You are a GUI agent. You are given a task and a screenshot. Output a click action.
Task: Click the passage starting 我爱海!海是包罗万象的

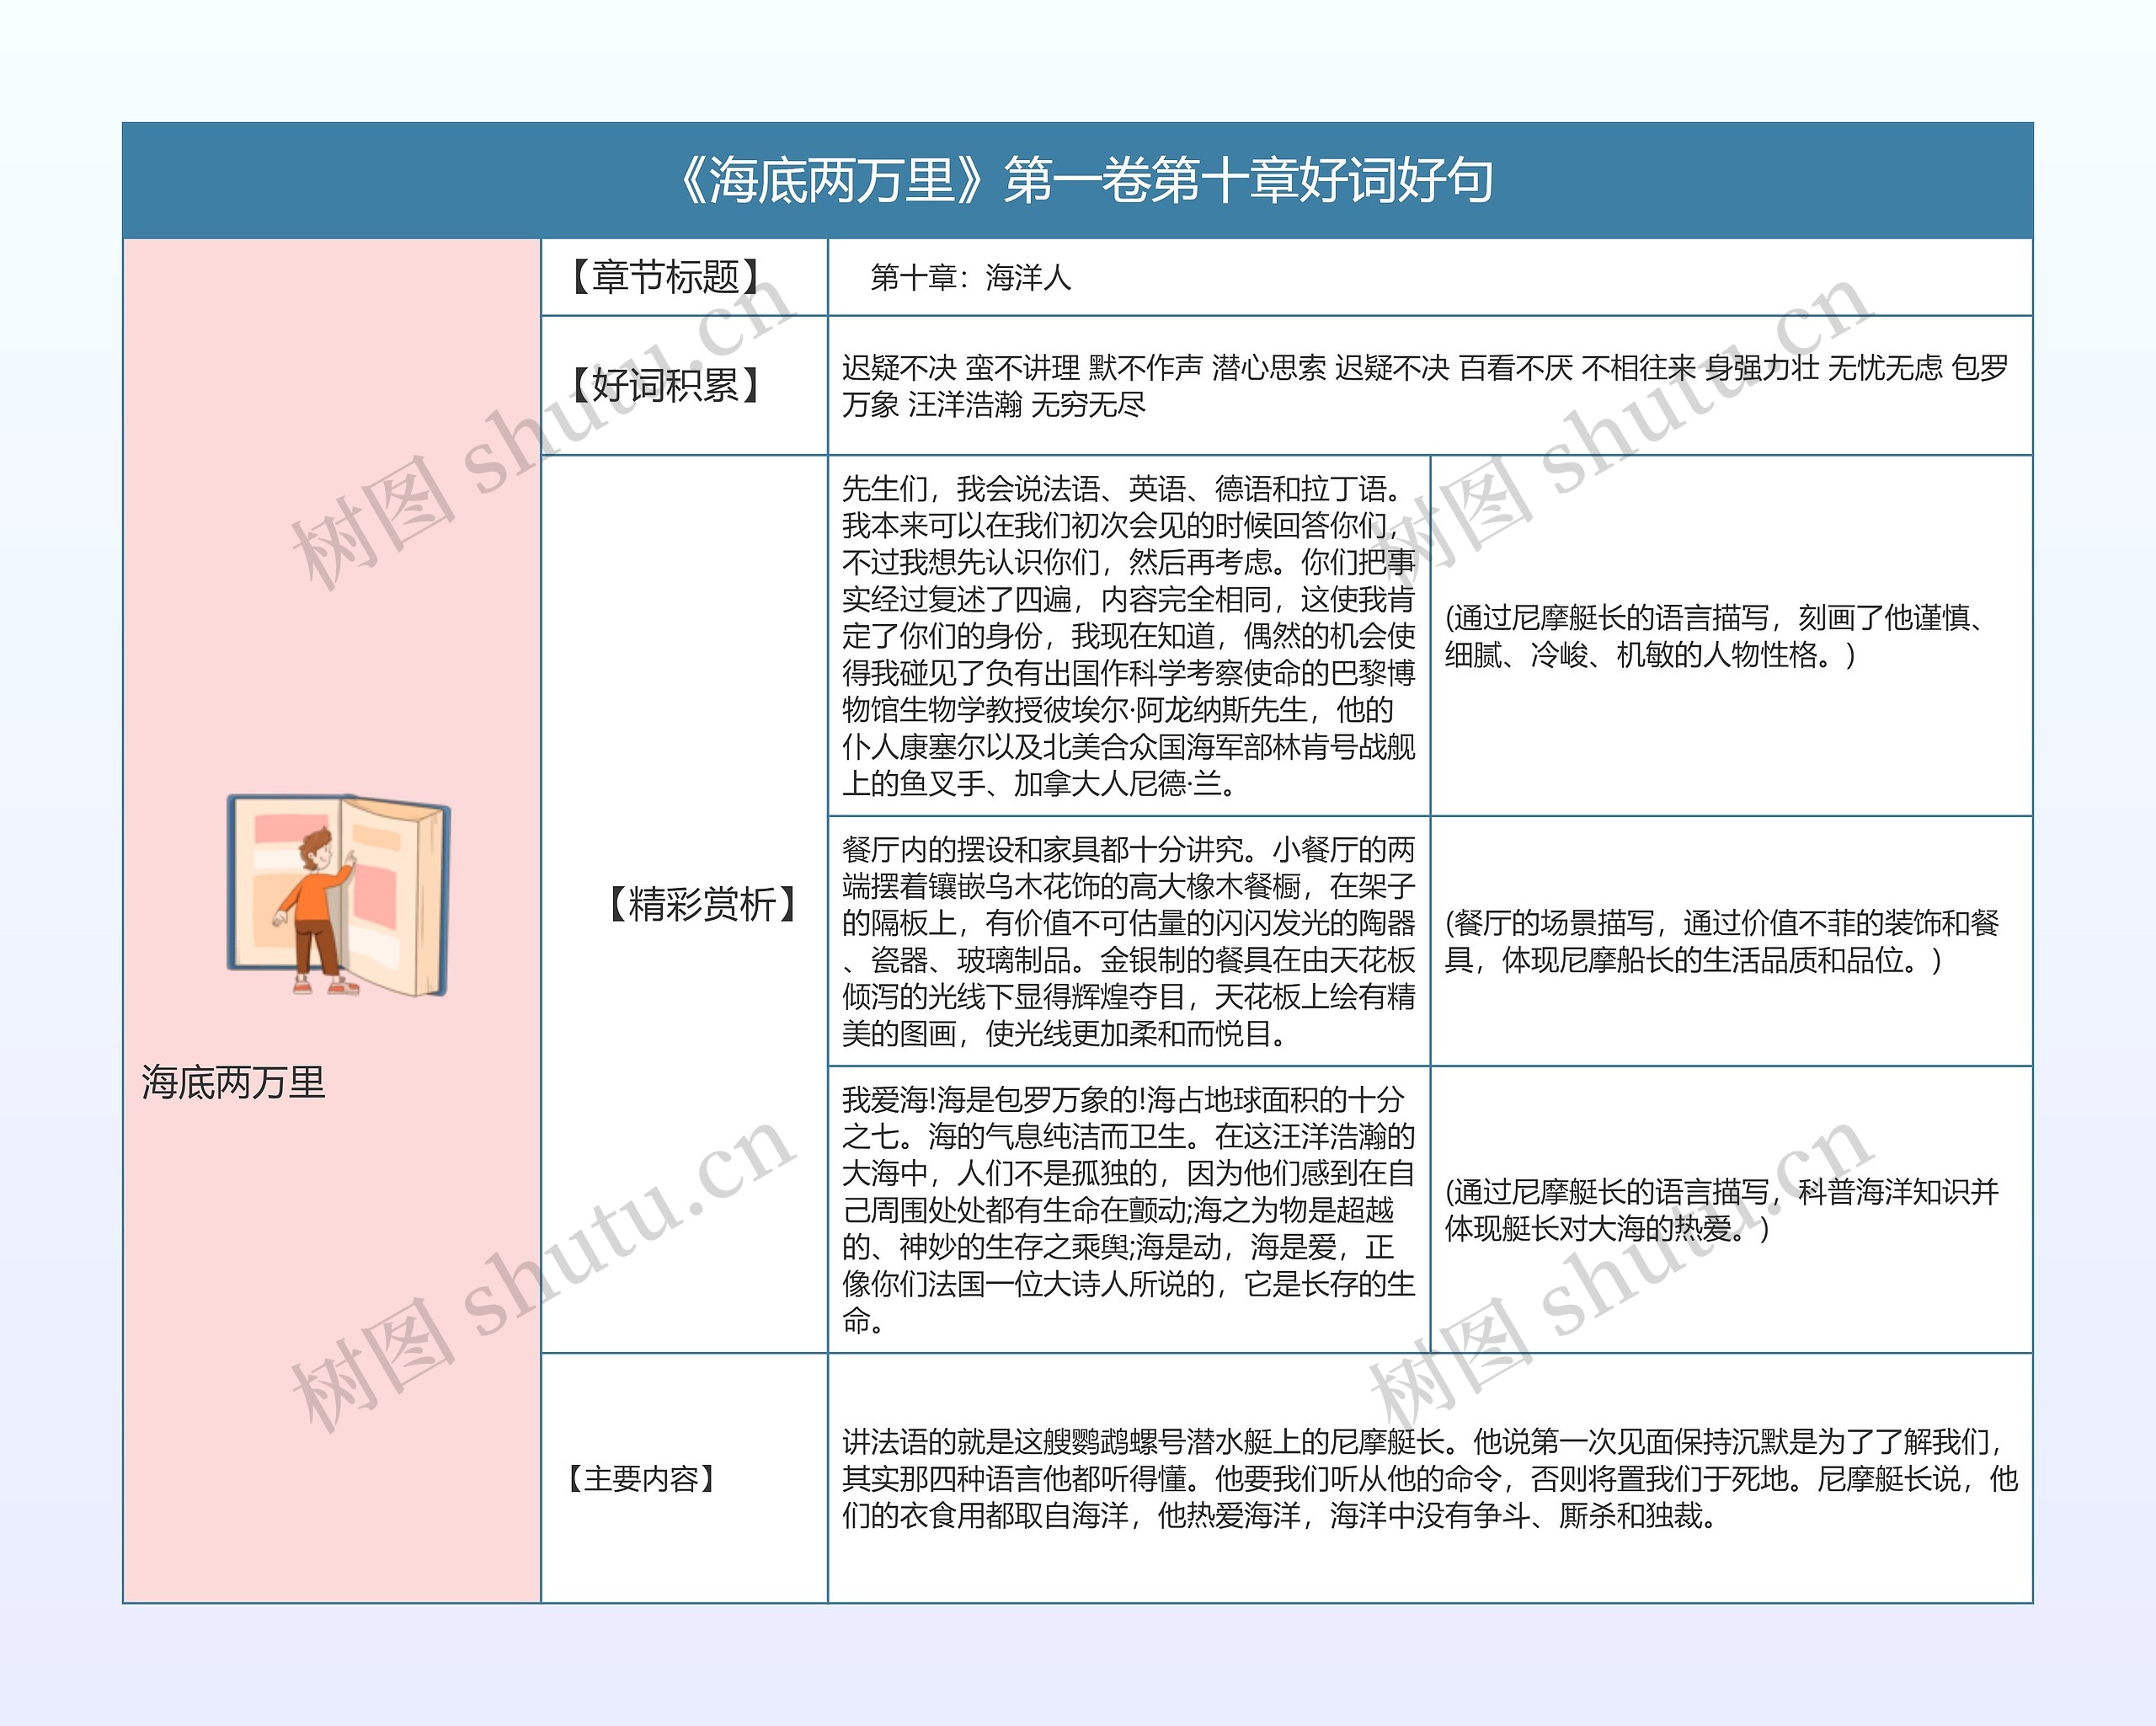coord(1128,1210)
